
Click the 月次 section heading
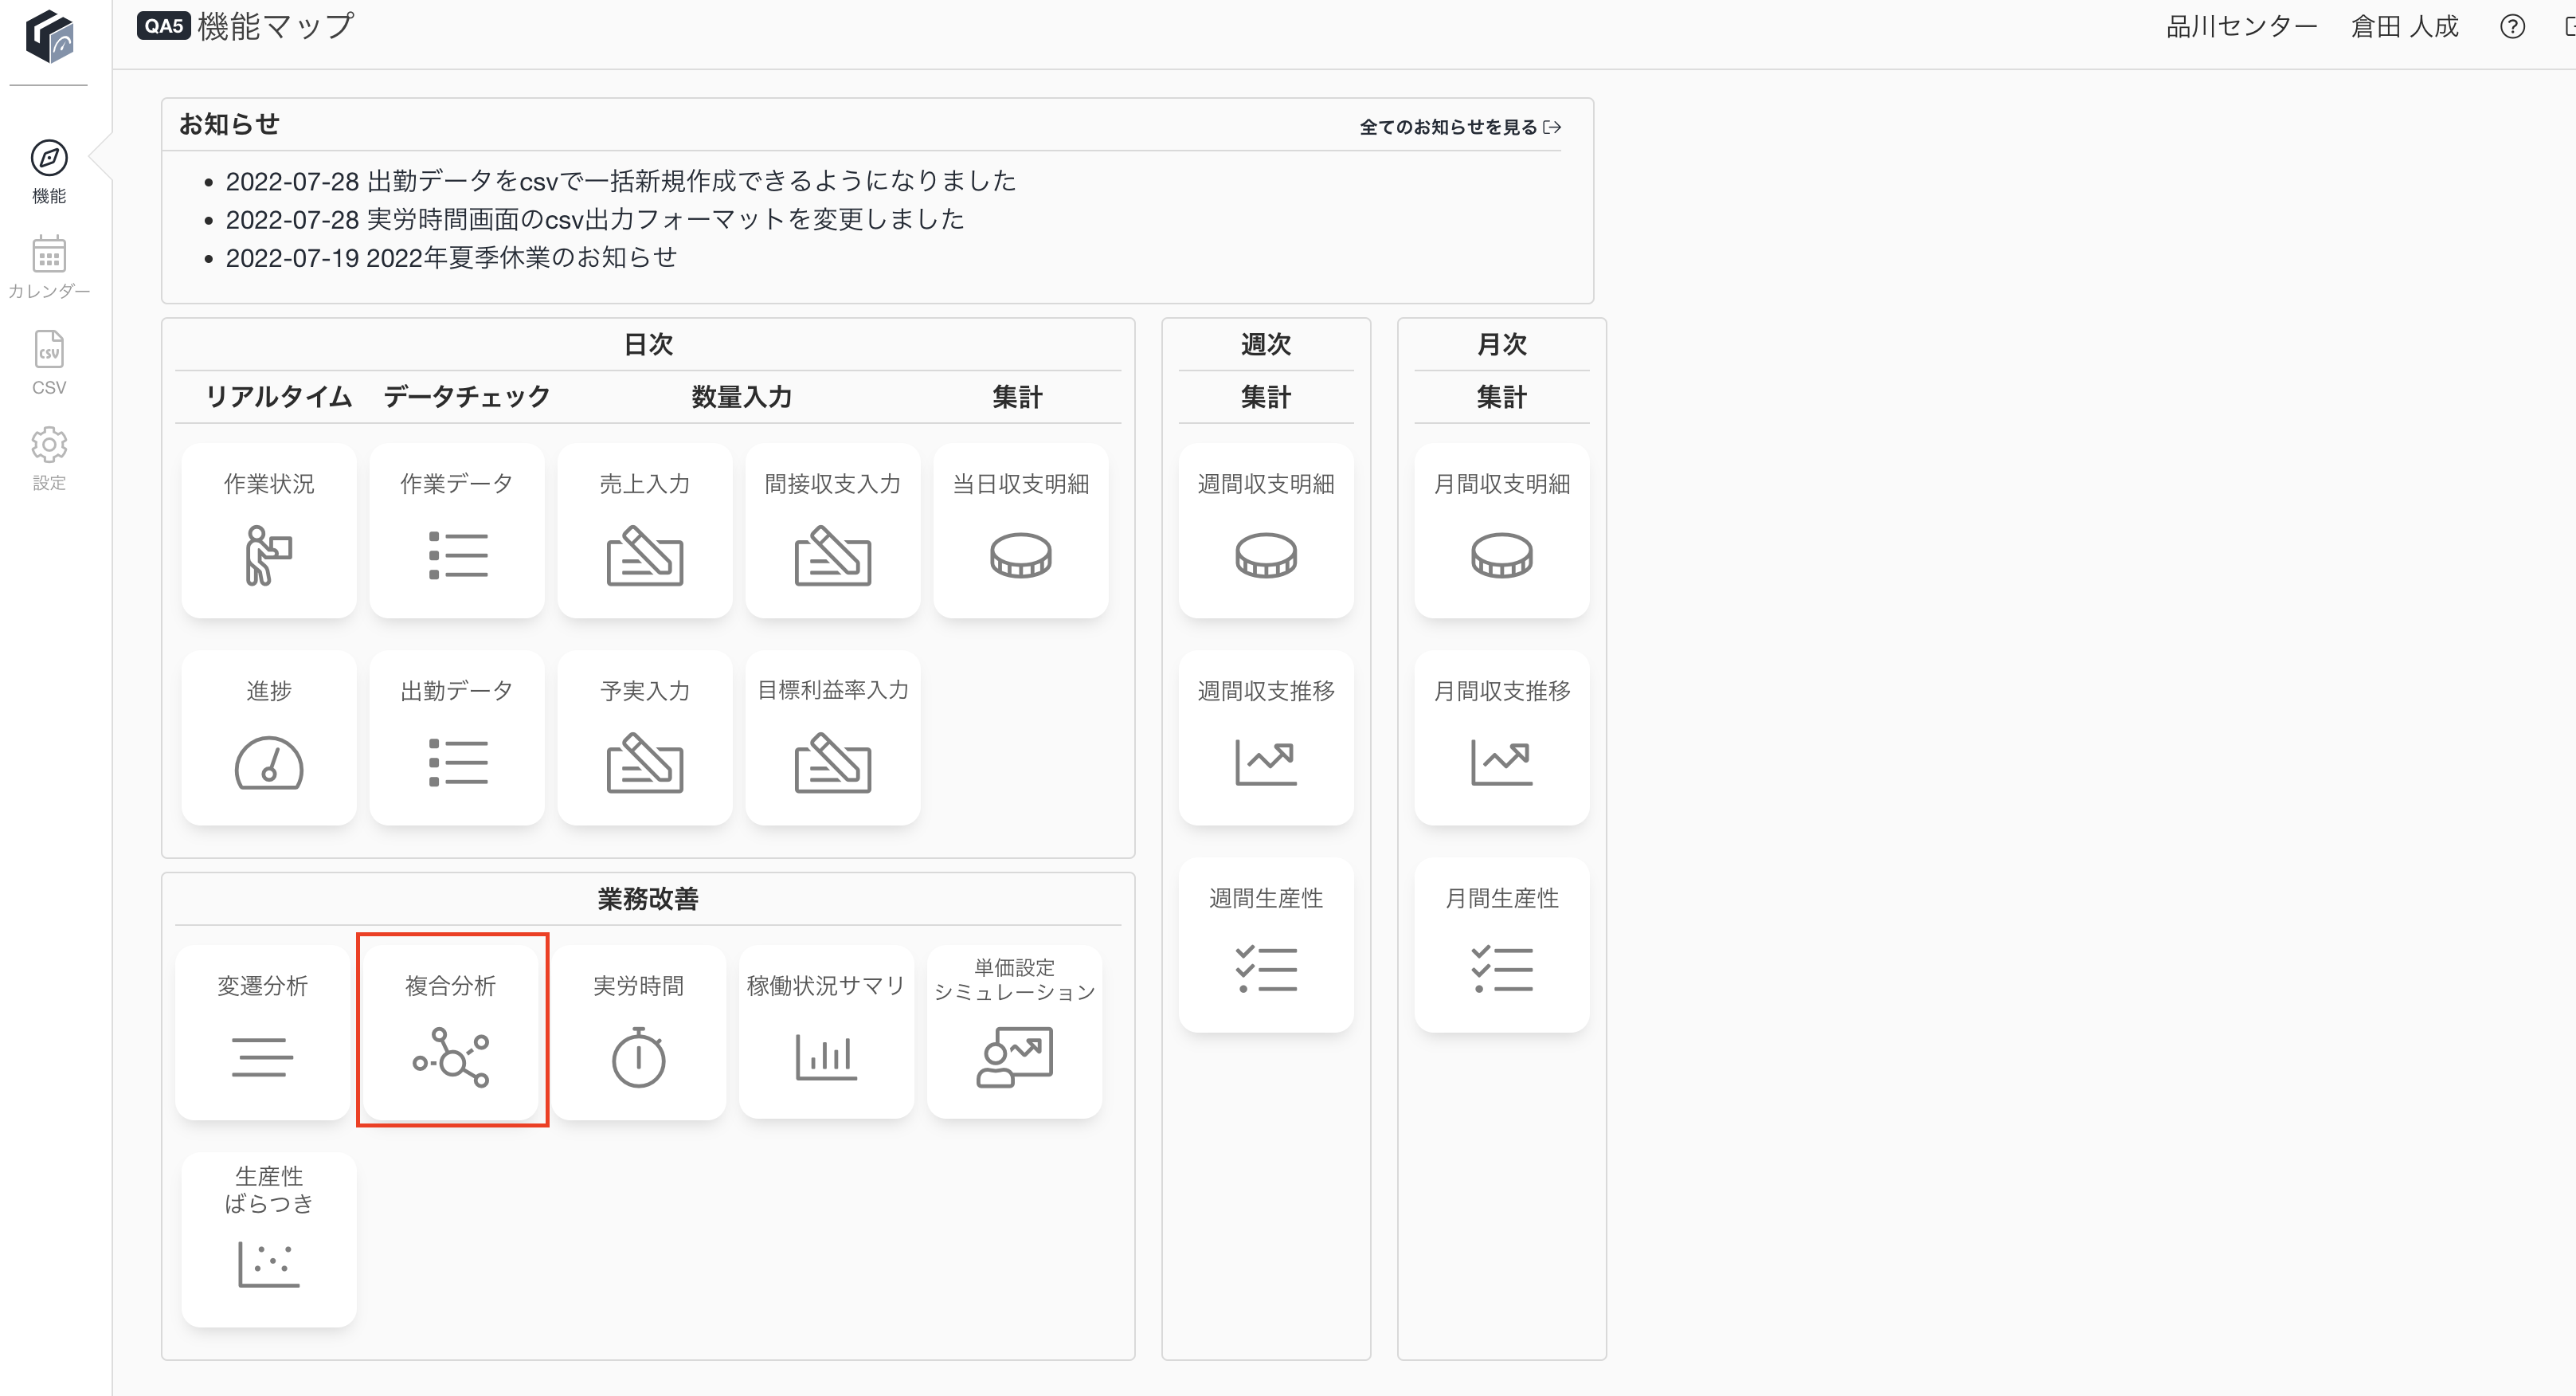coord(1502,344)
